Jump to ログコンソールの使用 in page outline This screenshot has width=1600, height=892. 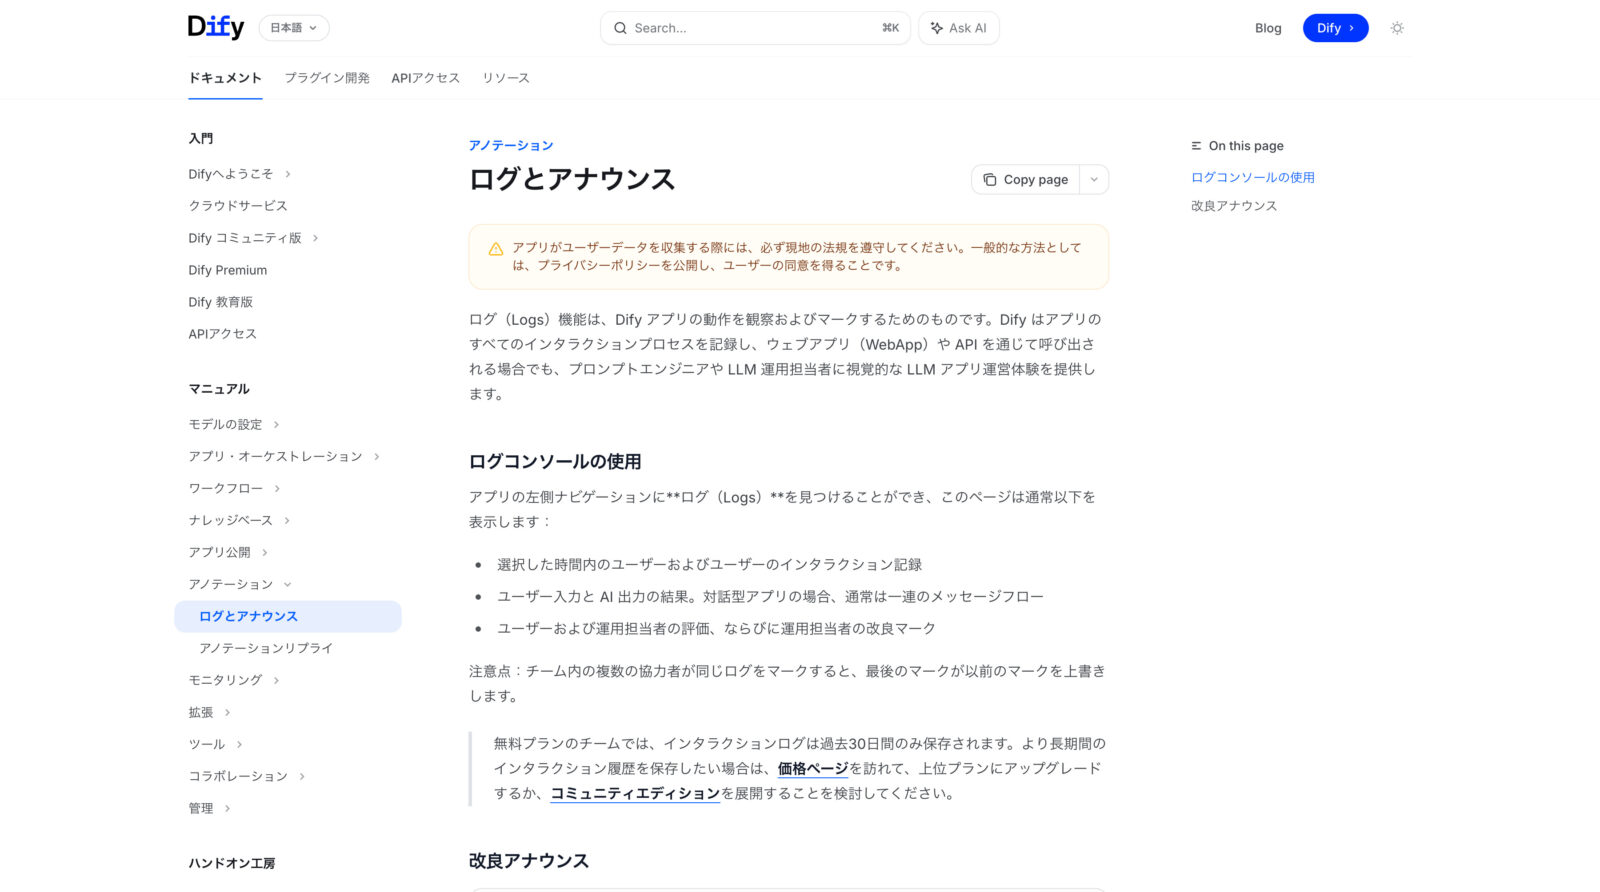point(1253,177)
